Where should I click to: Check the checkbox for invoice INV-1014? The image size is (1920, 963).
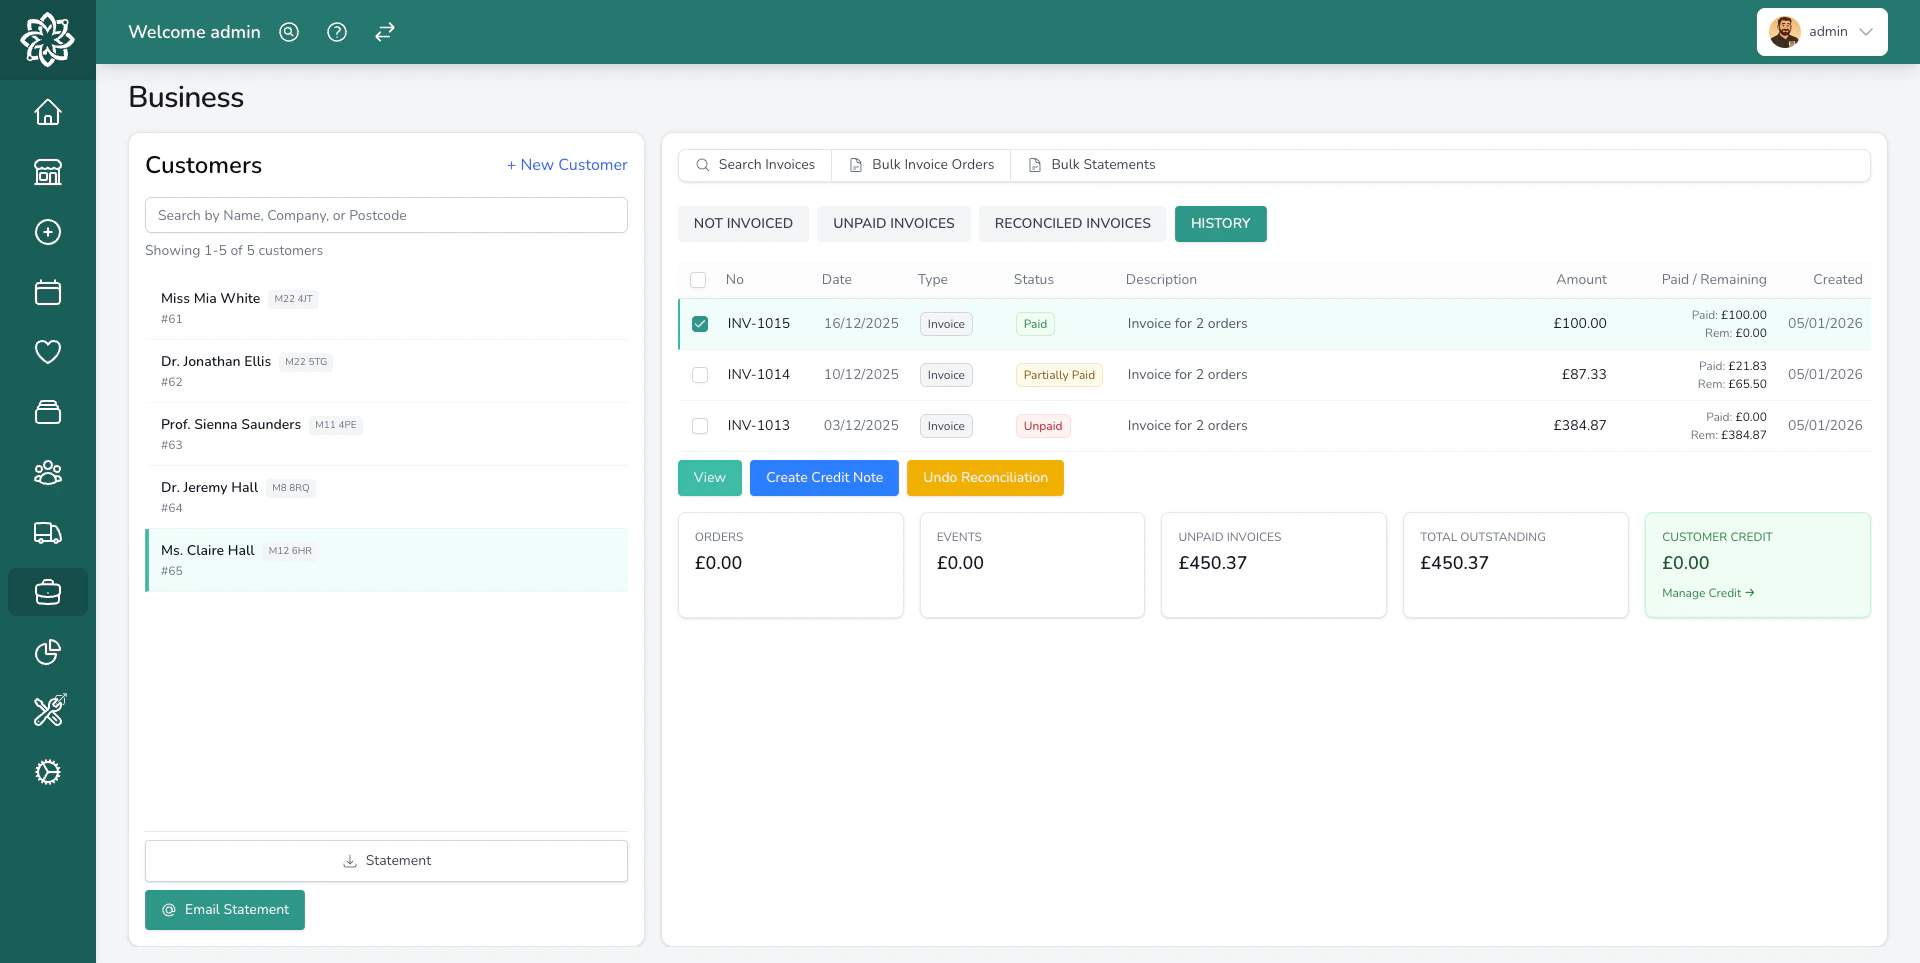click(x=699, y=374)
